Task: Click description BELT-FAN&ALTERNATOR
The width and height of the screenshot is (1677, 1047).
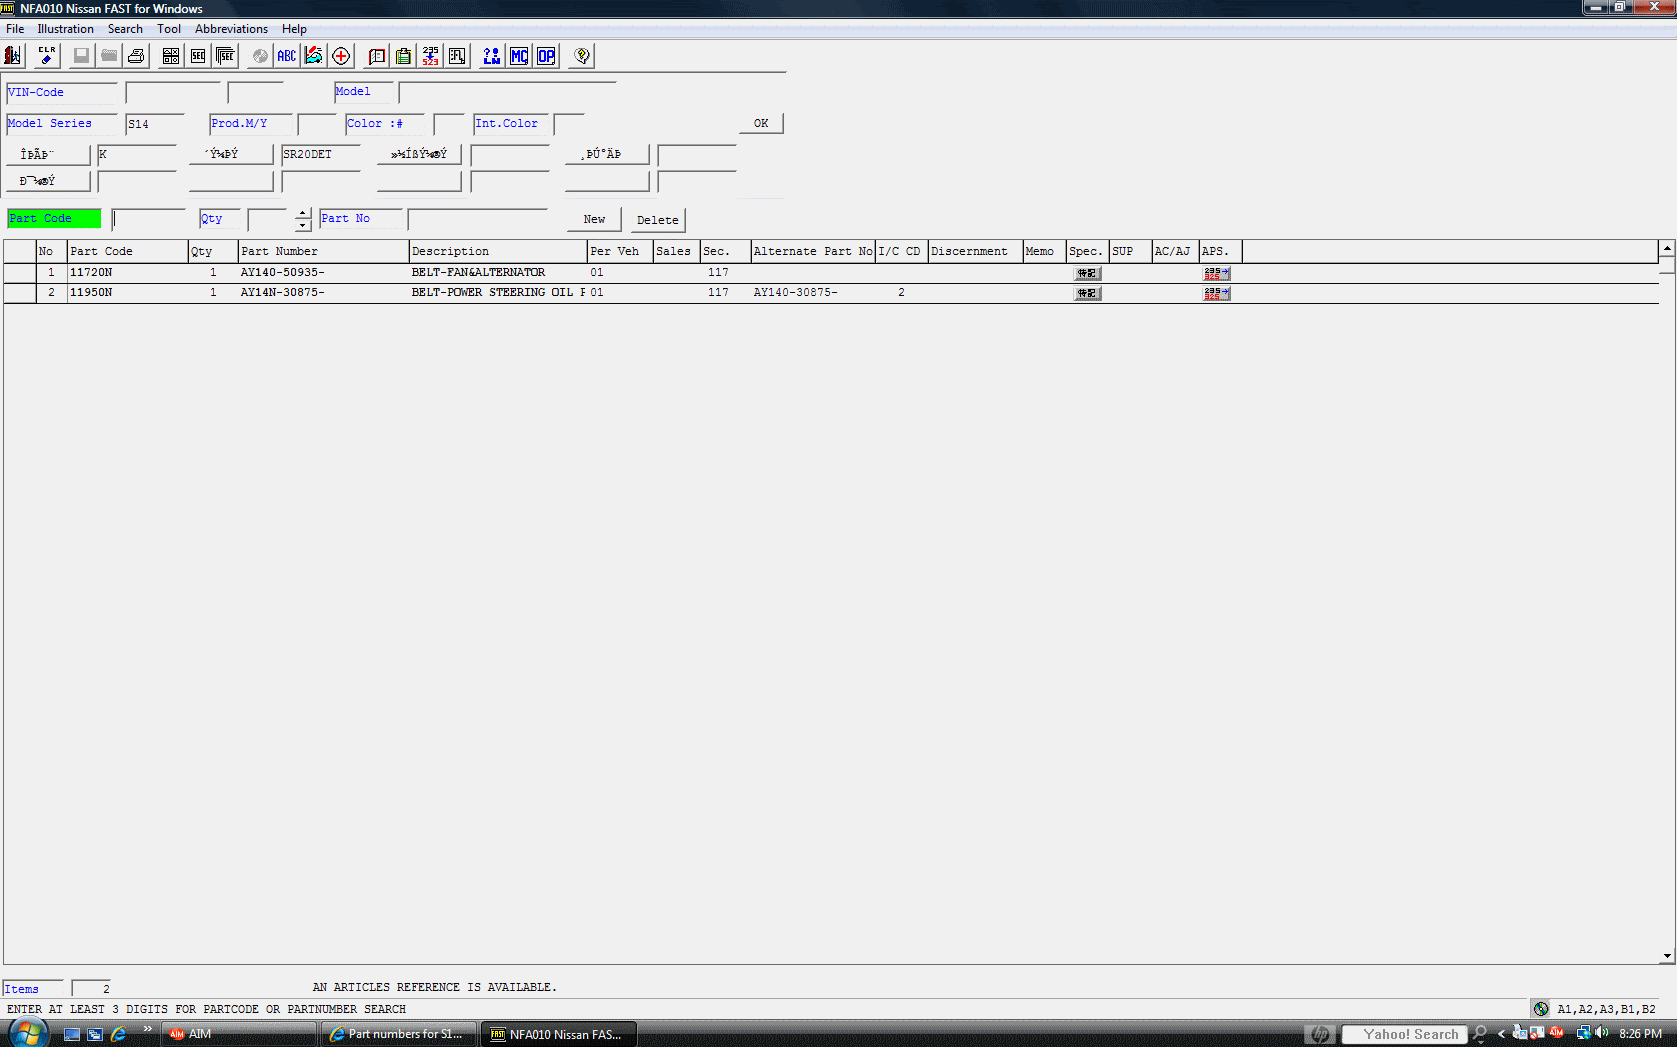Action: click(x=478, y=272)
